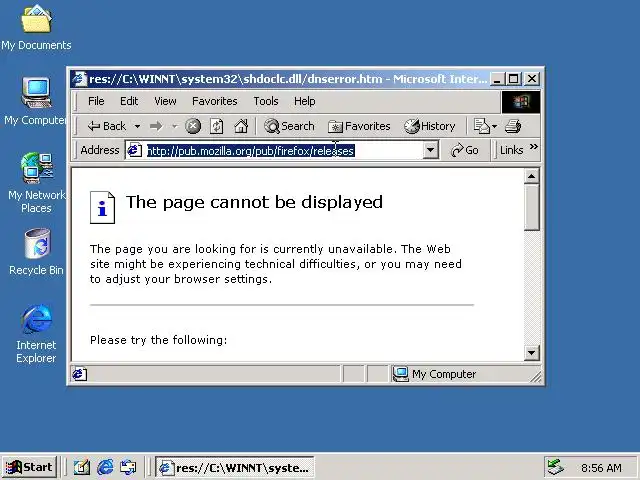640x480 pixels.
Task: Click Show Desktop quick launch icon
Action: (x=81, y=467)
